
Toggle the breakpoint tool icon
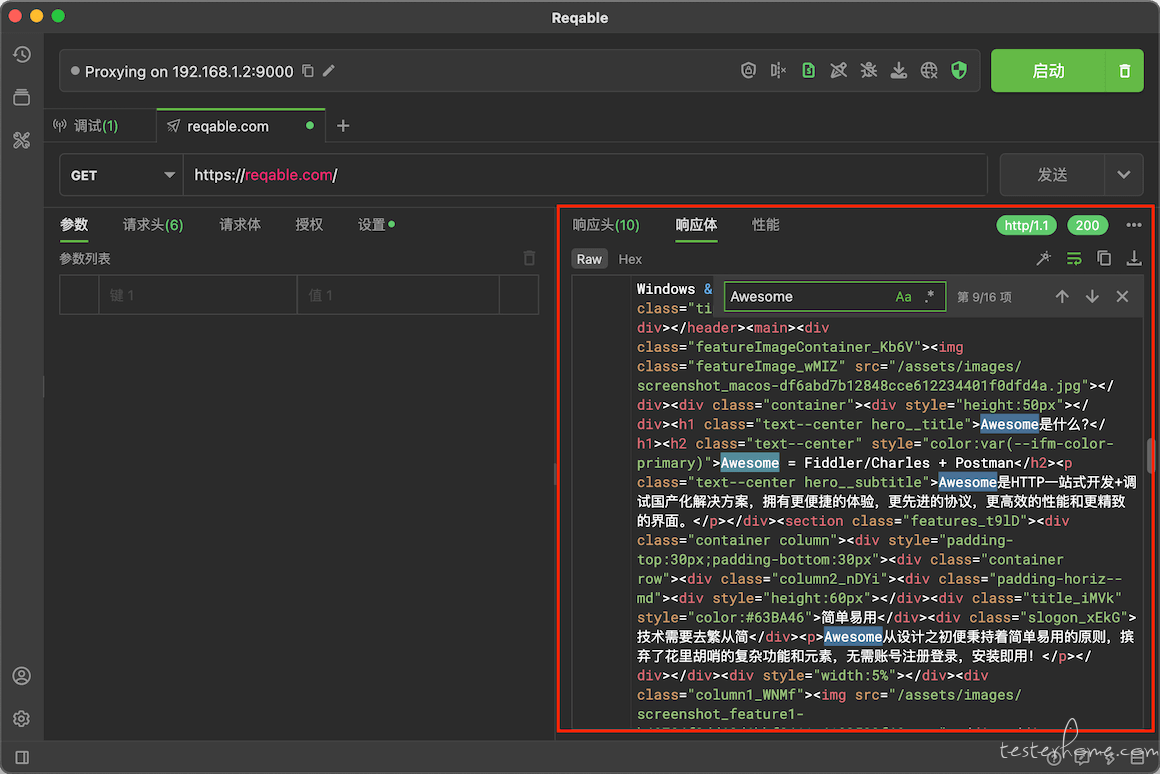point(778,70)
